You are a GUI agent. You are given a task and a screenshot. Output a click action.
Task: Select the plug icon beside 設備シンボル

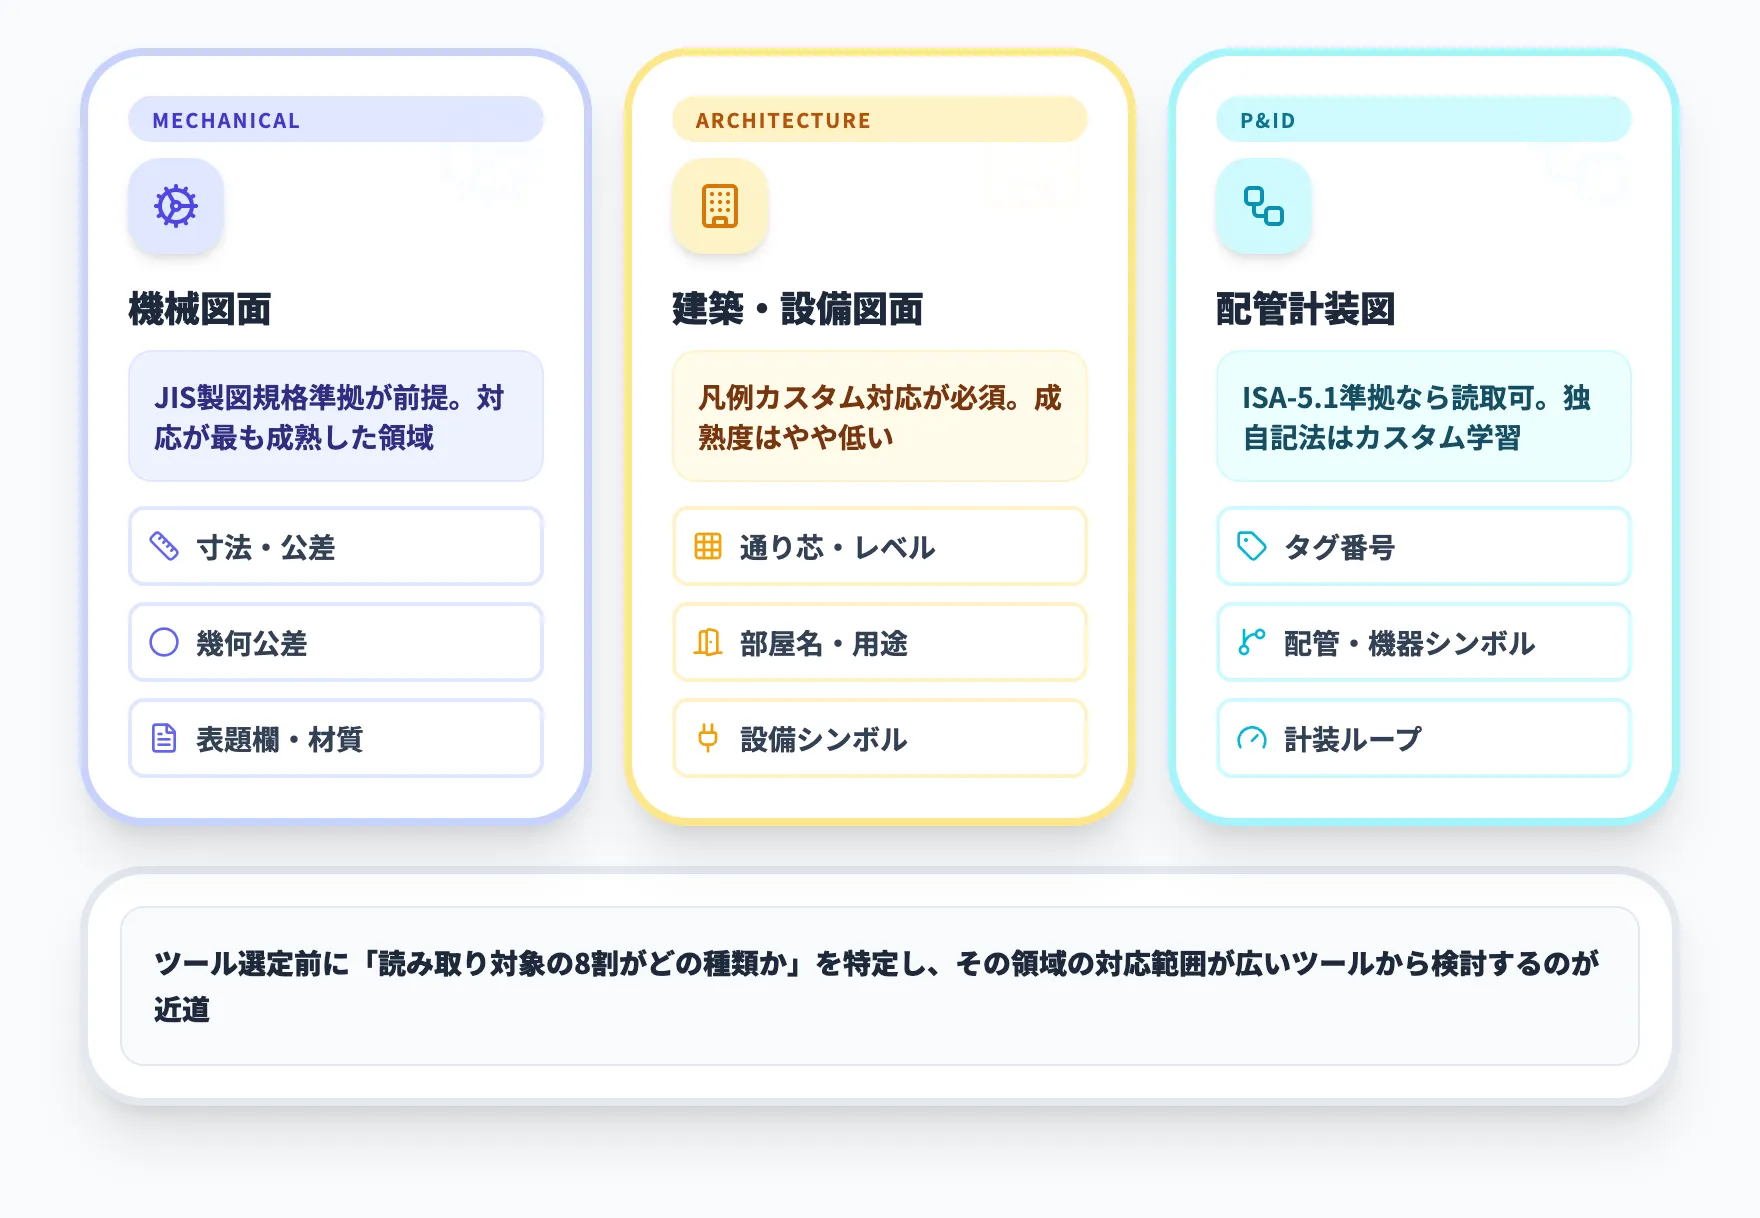point(709,739)
